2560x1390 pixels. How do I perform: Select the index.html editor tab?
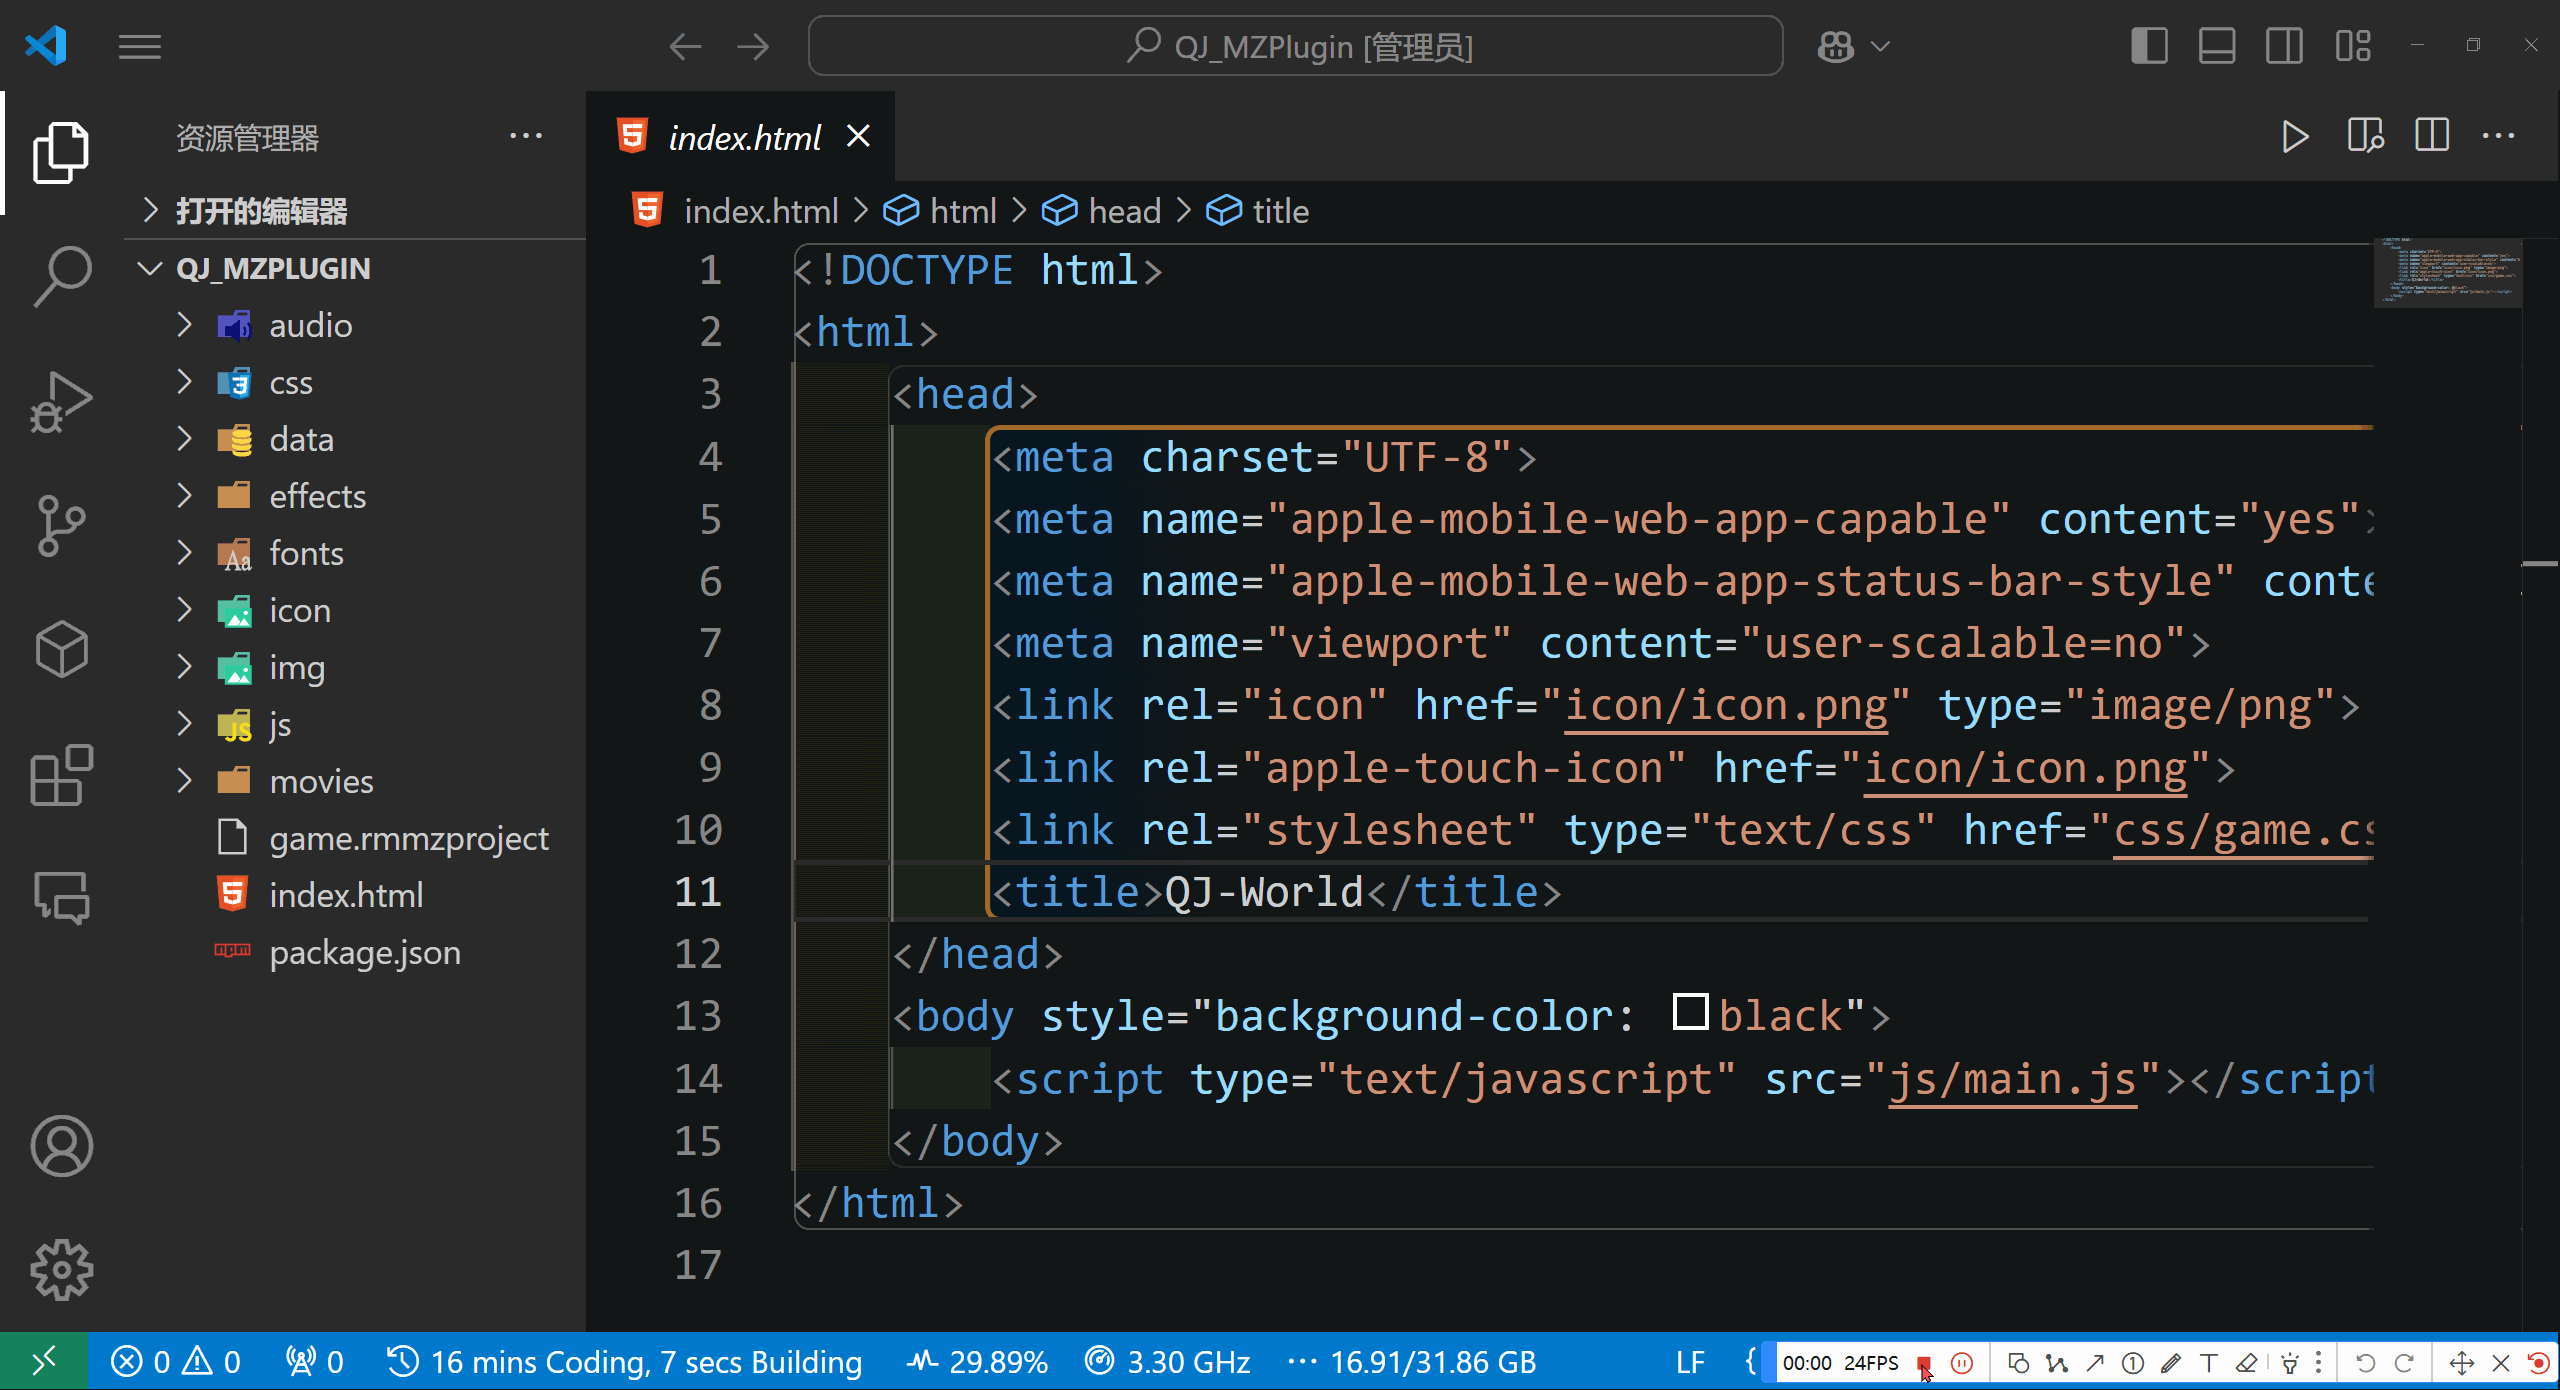[x=742, y=137]
